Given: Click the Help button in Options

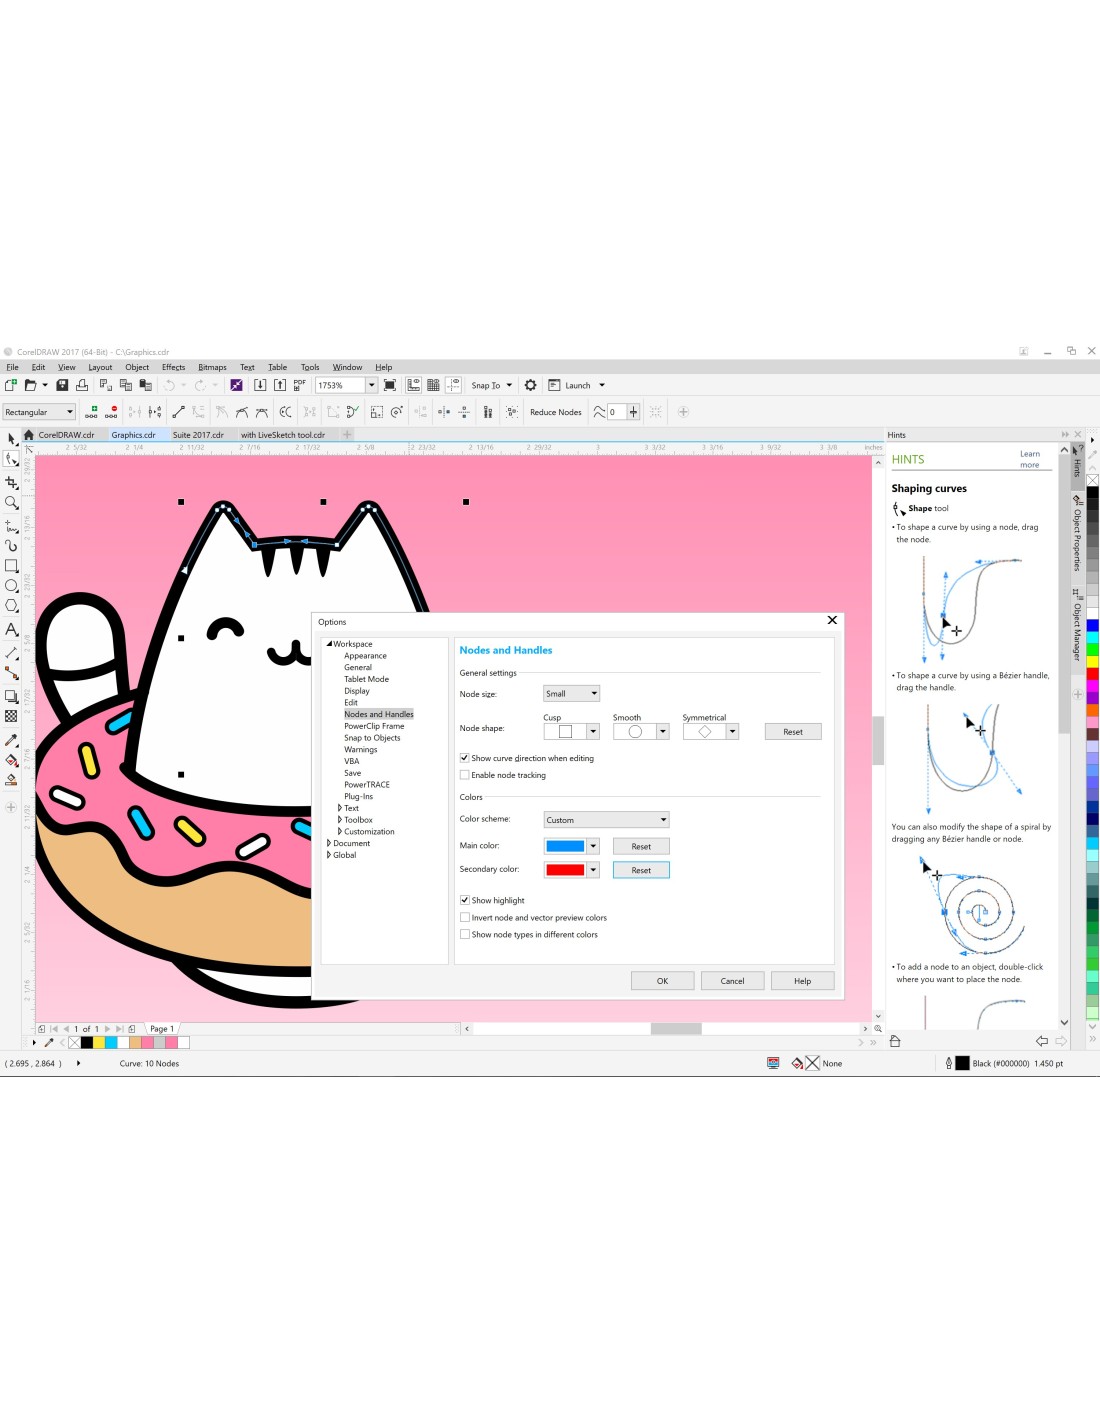Looking at the screenshot, I should (x=802, y=981).
